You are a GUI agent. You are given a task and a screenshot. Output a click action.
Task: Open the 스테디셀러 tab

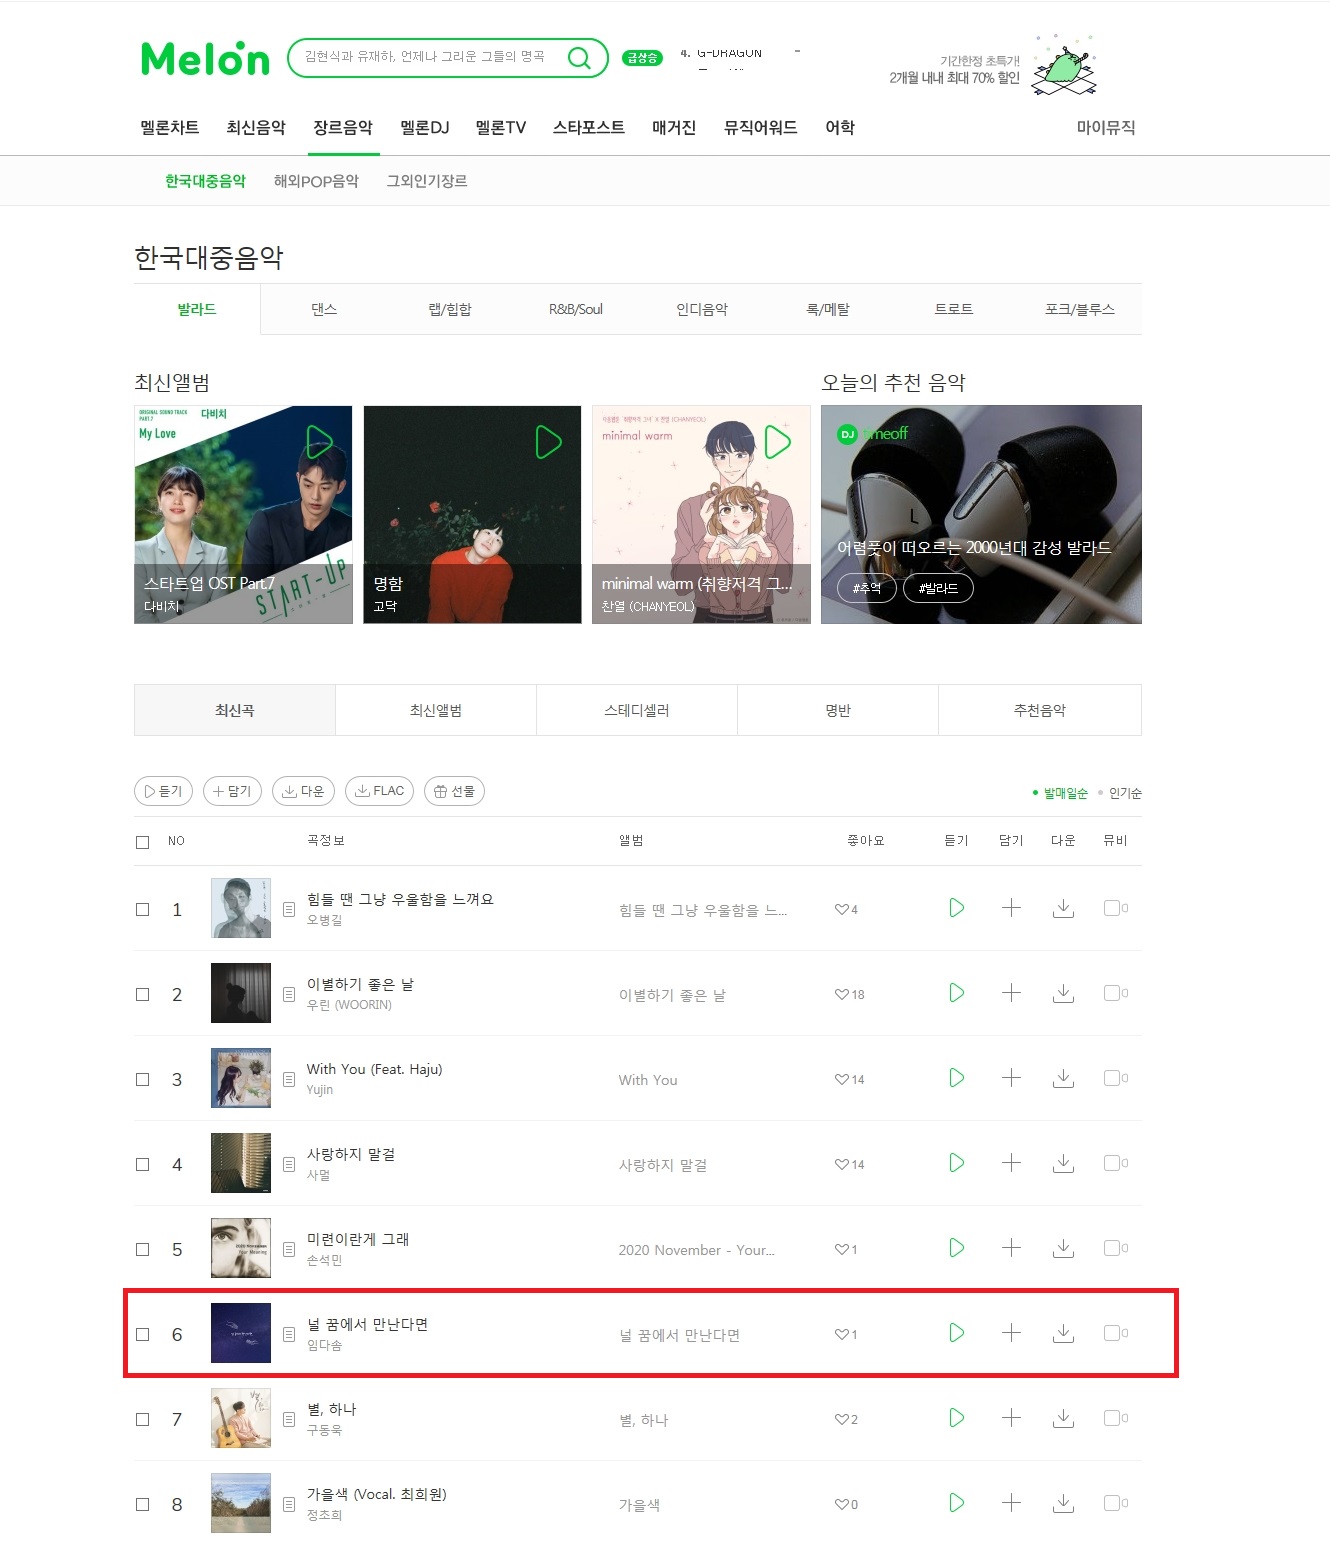637,710
